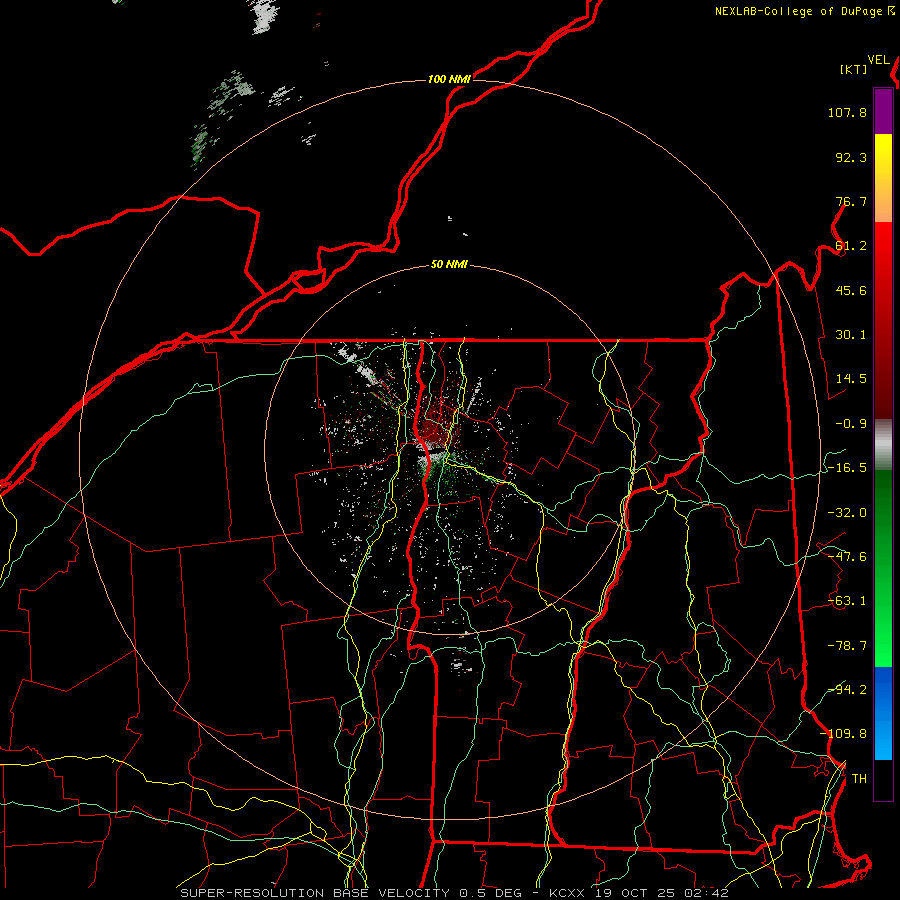Screen dimensions: 900x900
Task: Click the -109.8 legend value
Action: click(x=843, y=734)
